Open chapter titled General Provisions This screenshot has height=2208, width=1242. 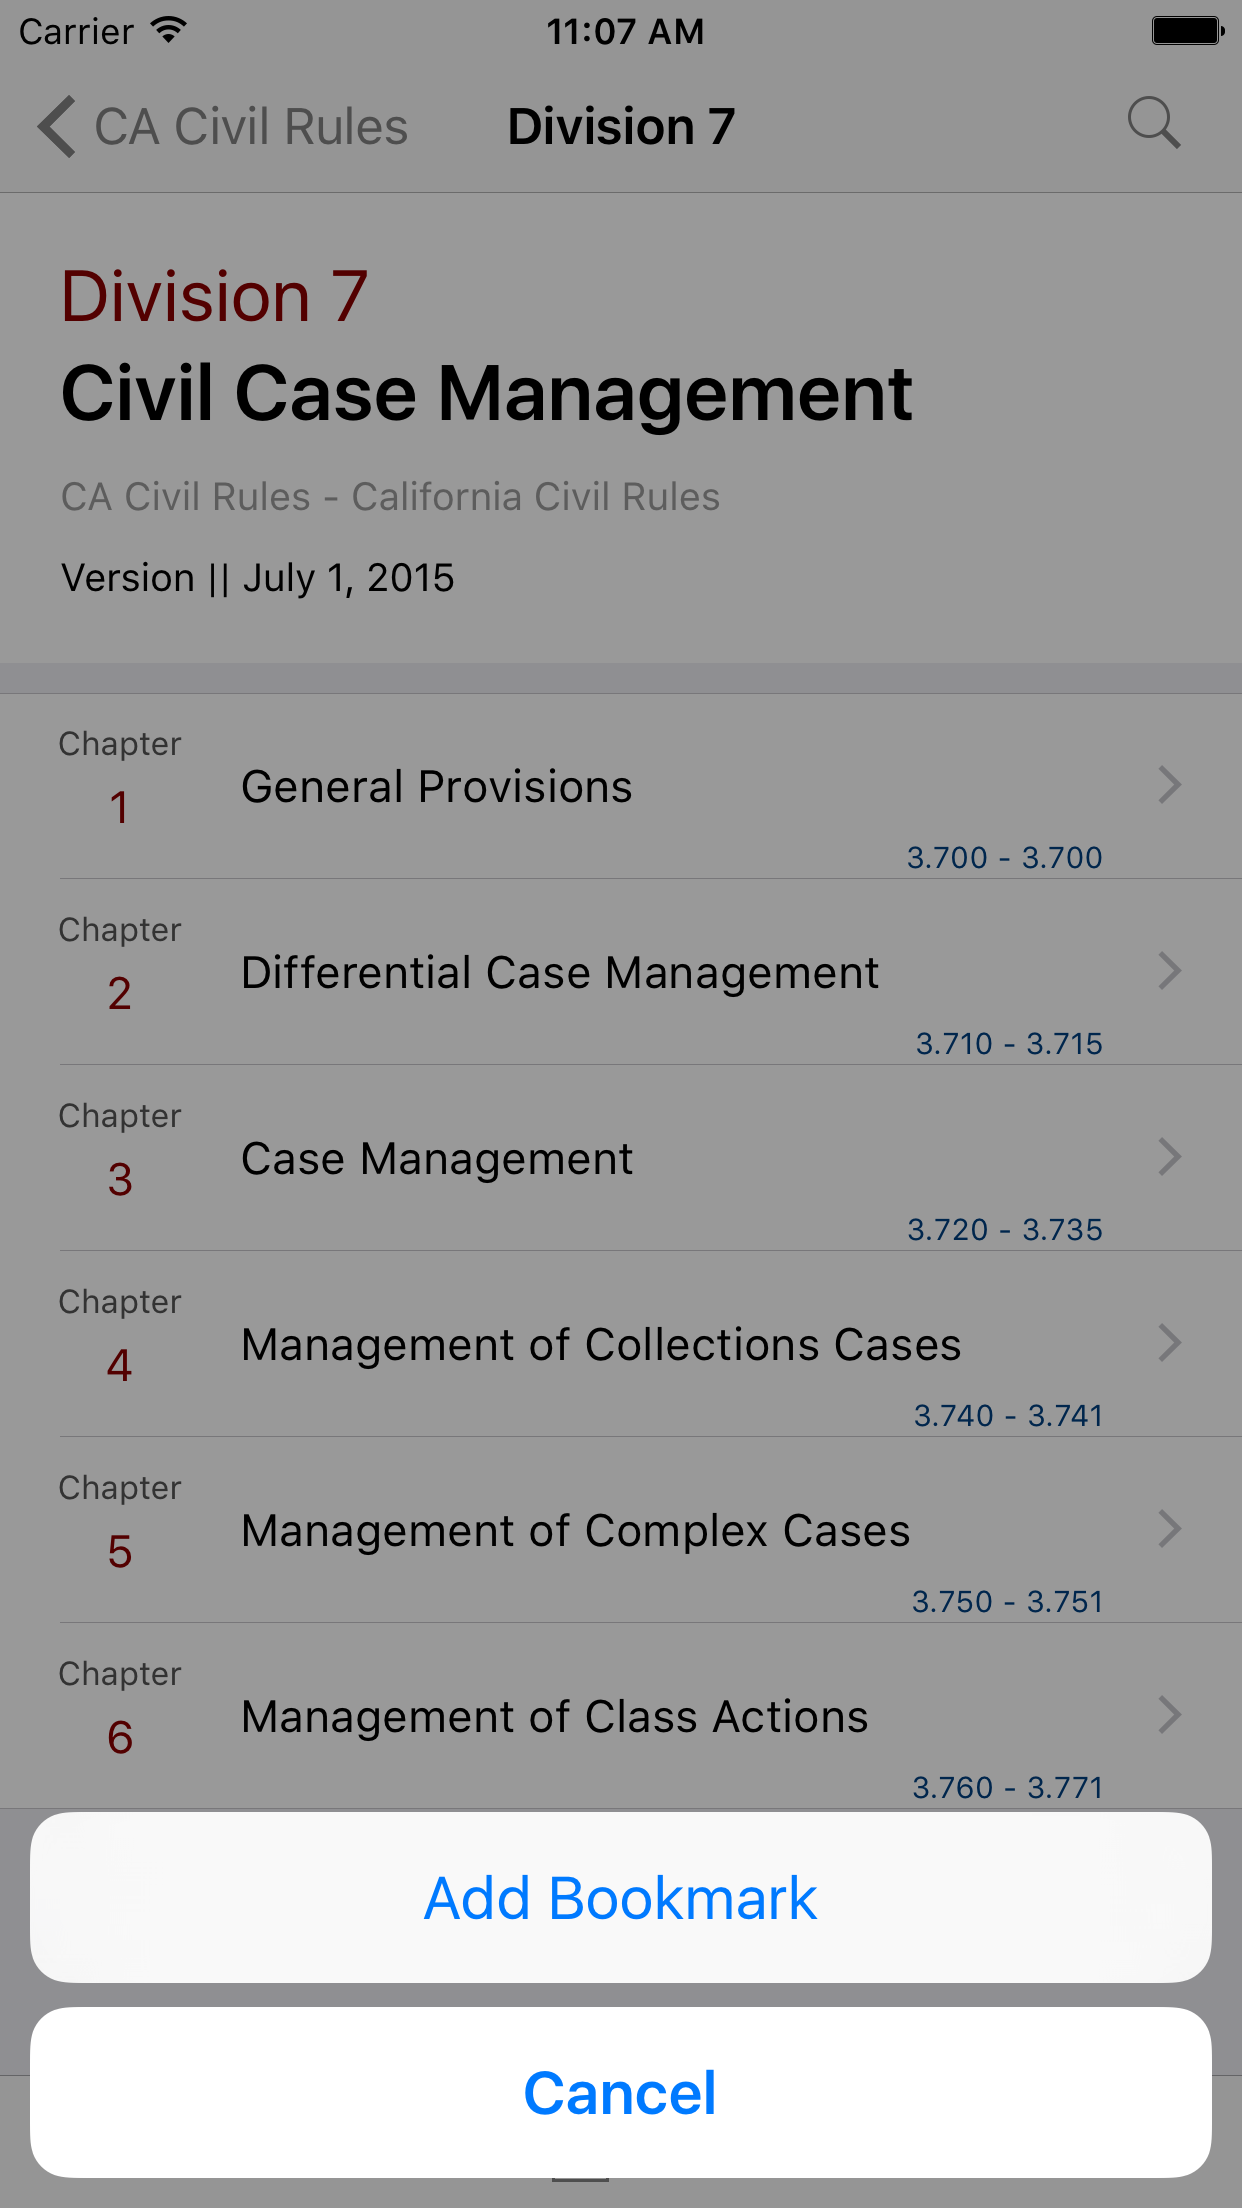click(437, 787)
